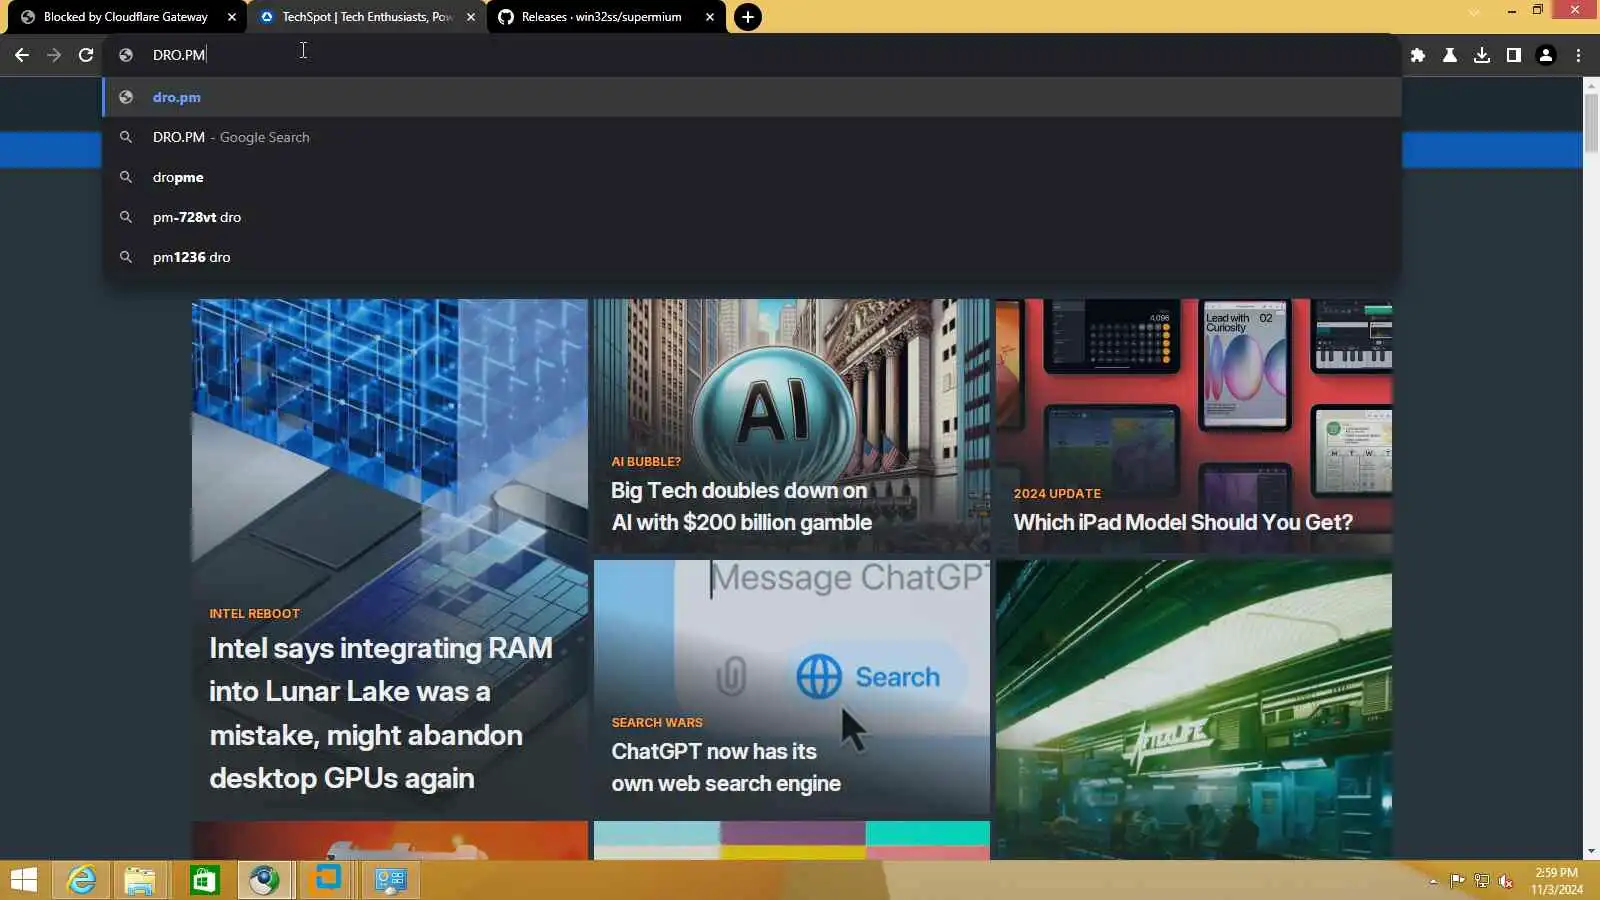Screen dimensions: 1600x900
Task: Open the Windows Start button
Action: (23, 880)
